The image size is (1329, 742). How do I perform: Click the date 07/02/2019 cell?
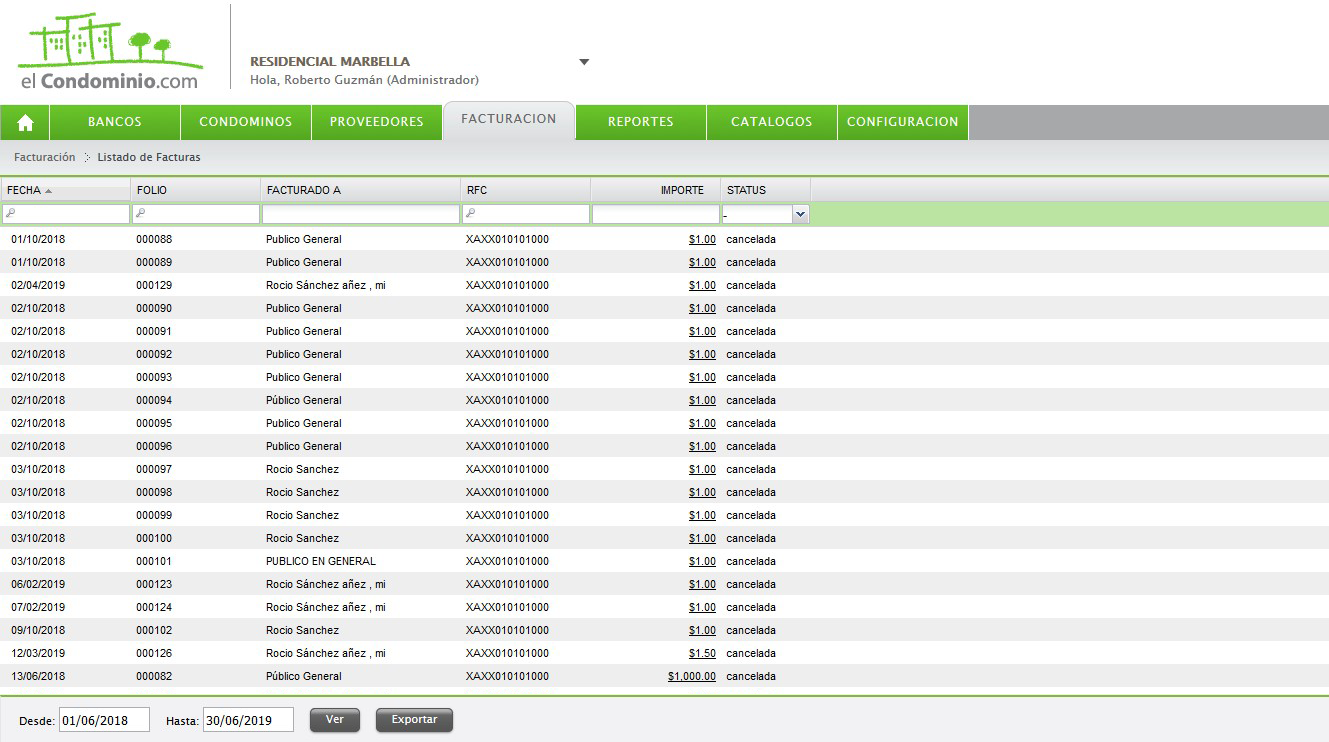(x=38, y=608)
